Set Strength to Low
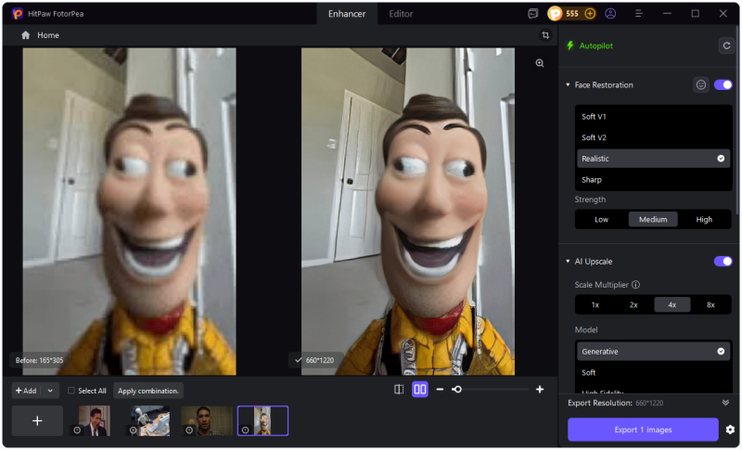Screen dimensions: 742x450 (x=601, y=220)
